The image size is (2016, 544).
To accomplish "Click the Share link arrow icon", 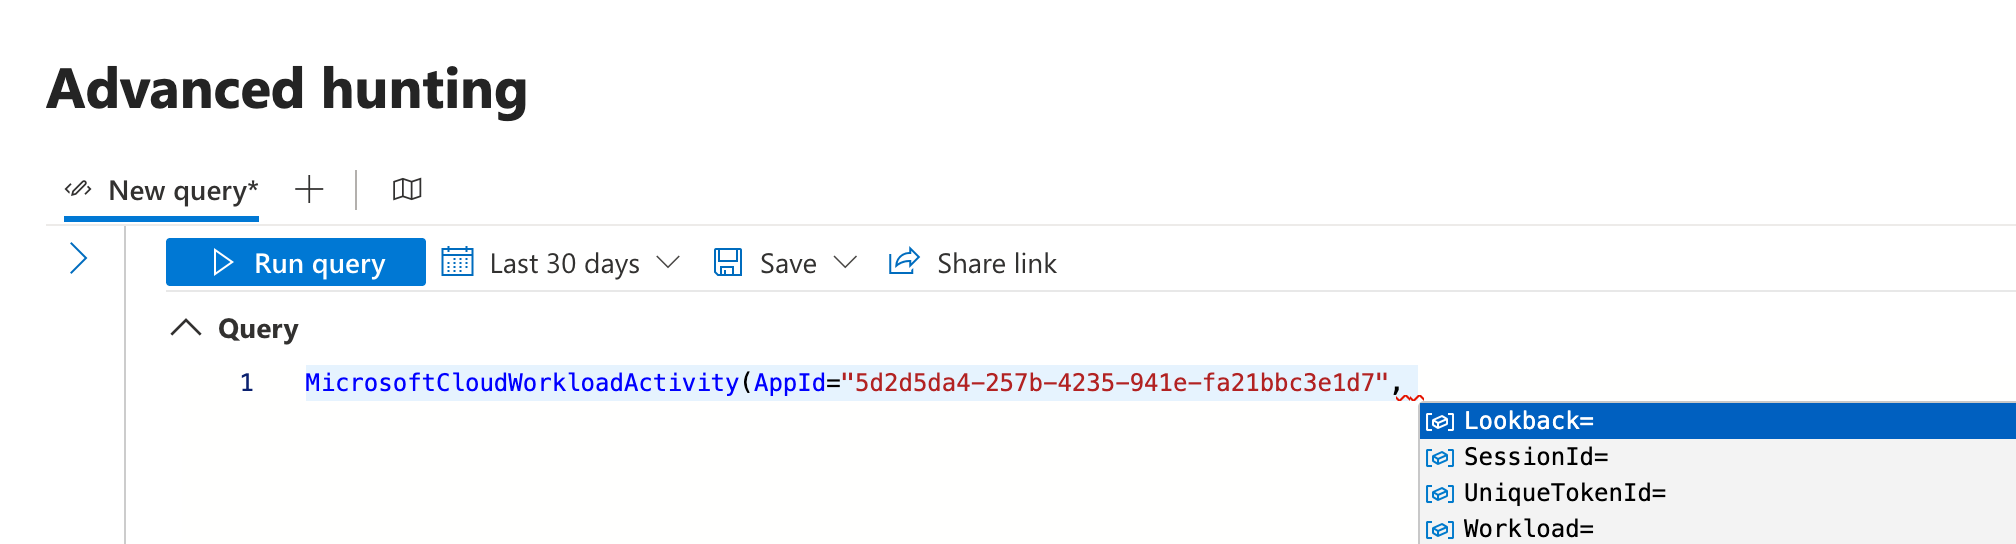I will tap(904, 262).
